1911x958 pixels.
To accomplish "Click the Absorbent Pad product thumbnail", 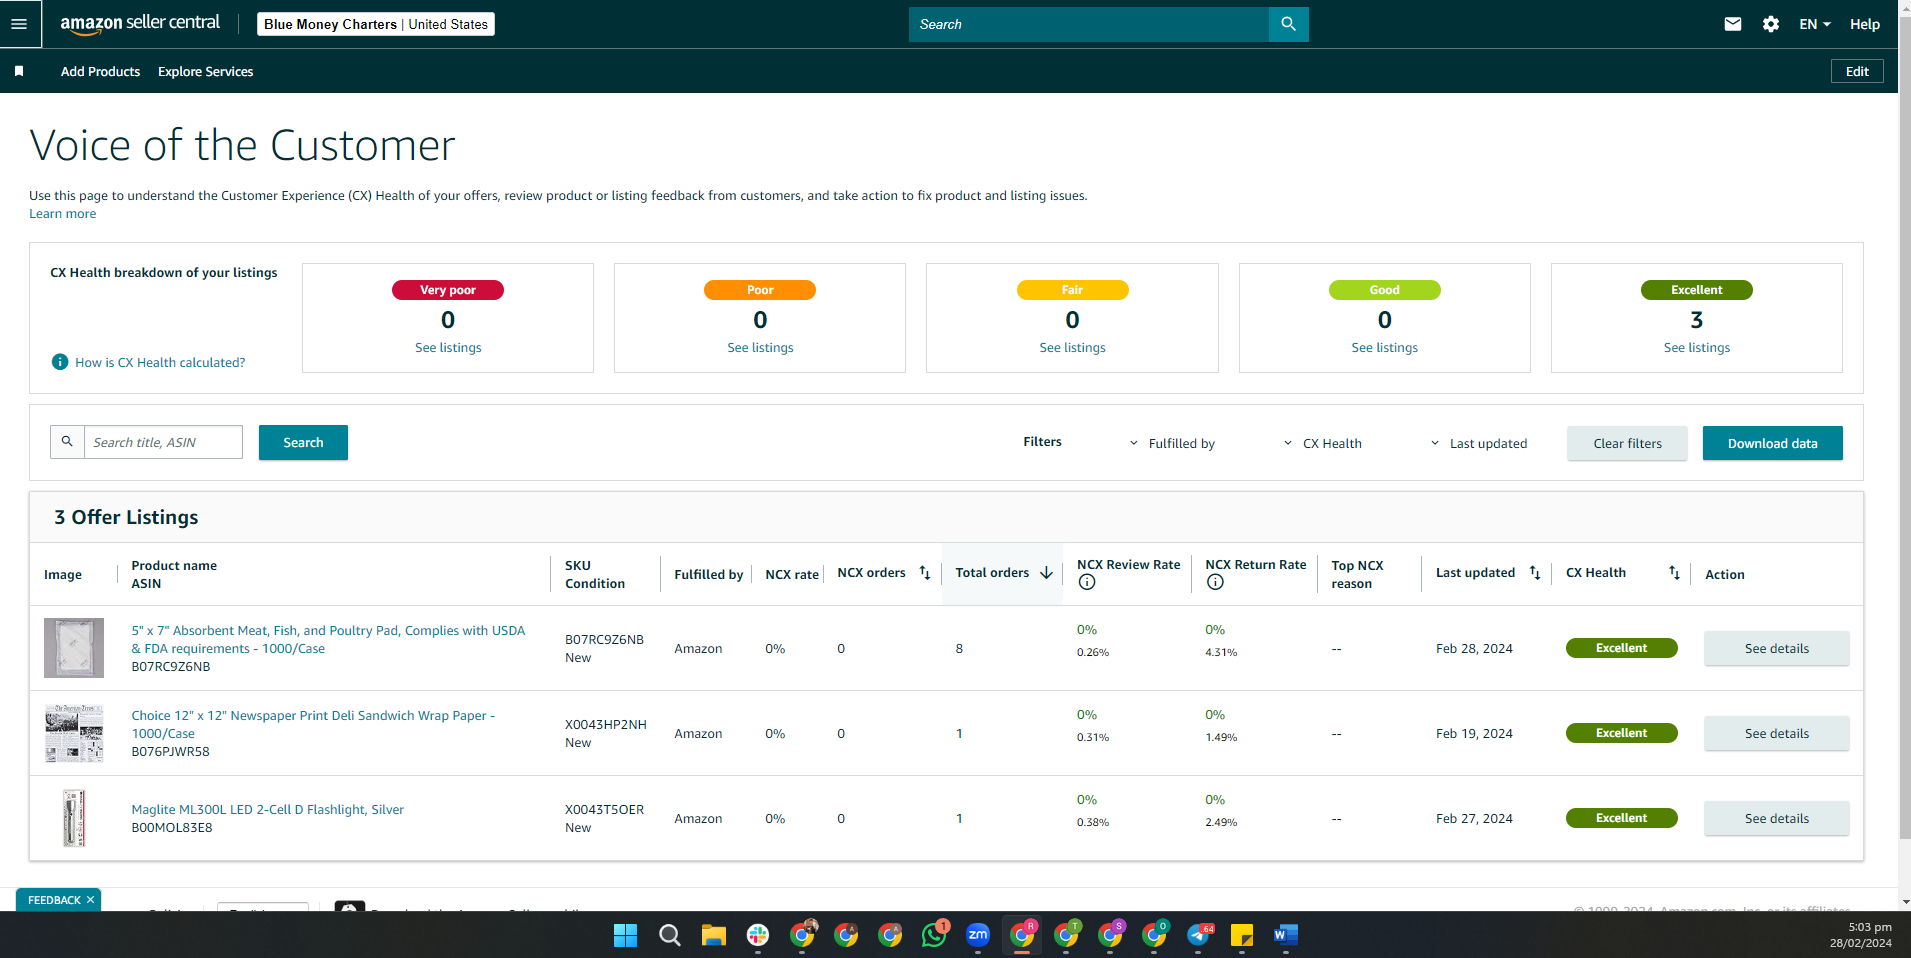I will tap(74, 648).
